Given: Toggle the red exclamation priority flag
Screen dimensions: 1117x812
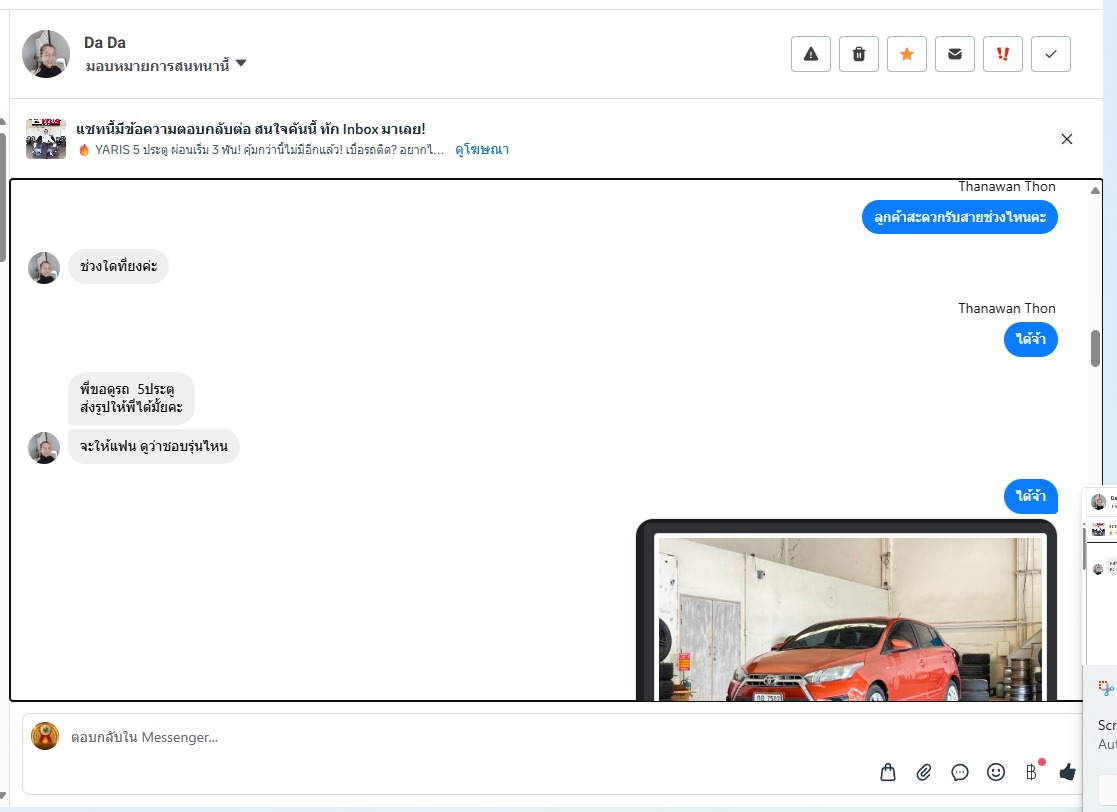Looking at the screenshot, I should tap(1003, 54).
